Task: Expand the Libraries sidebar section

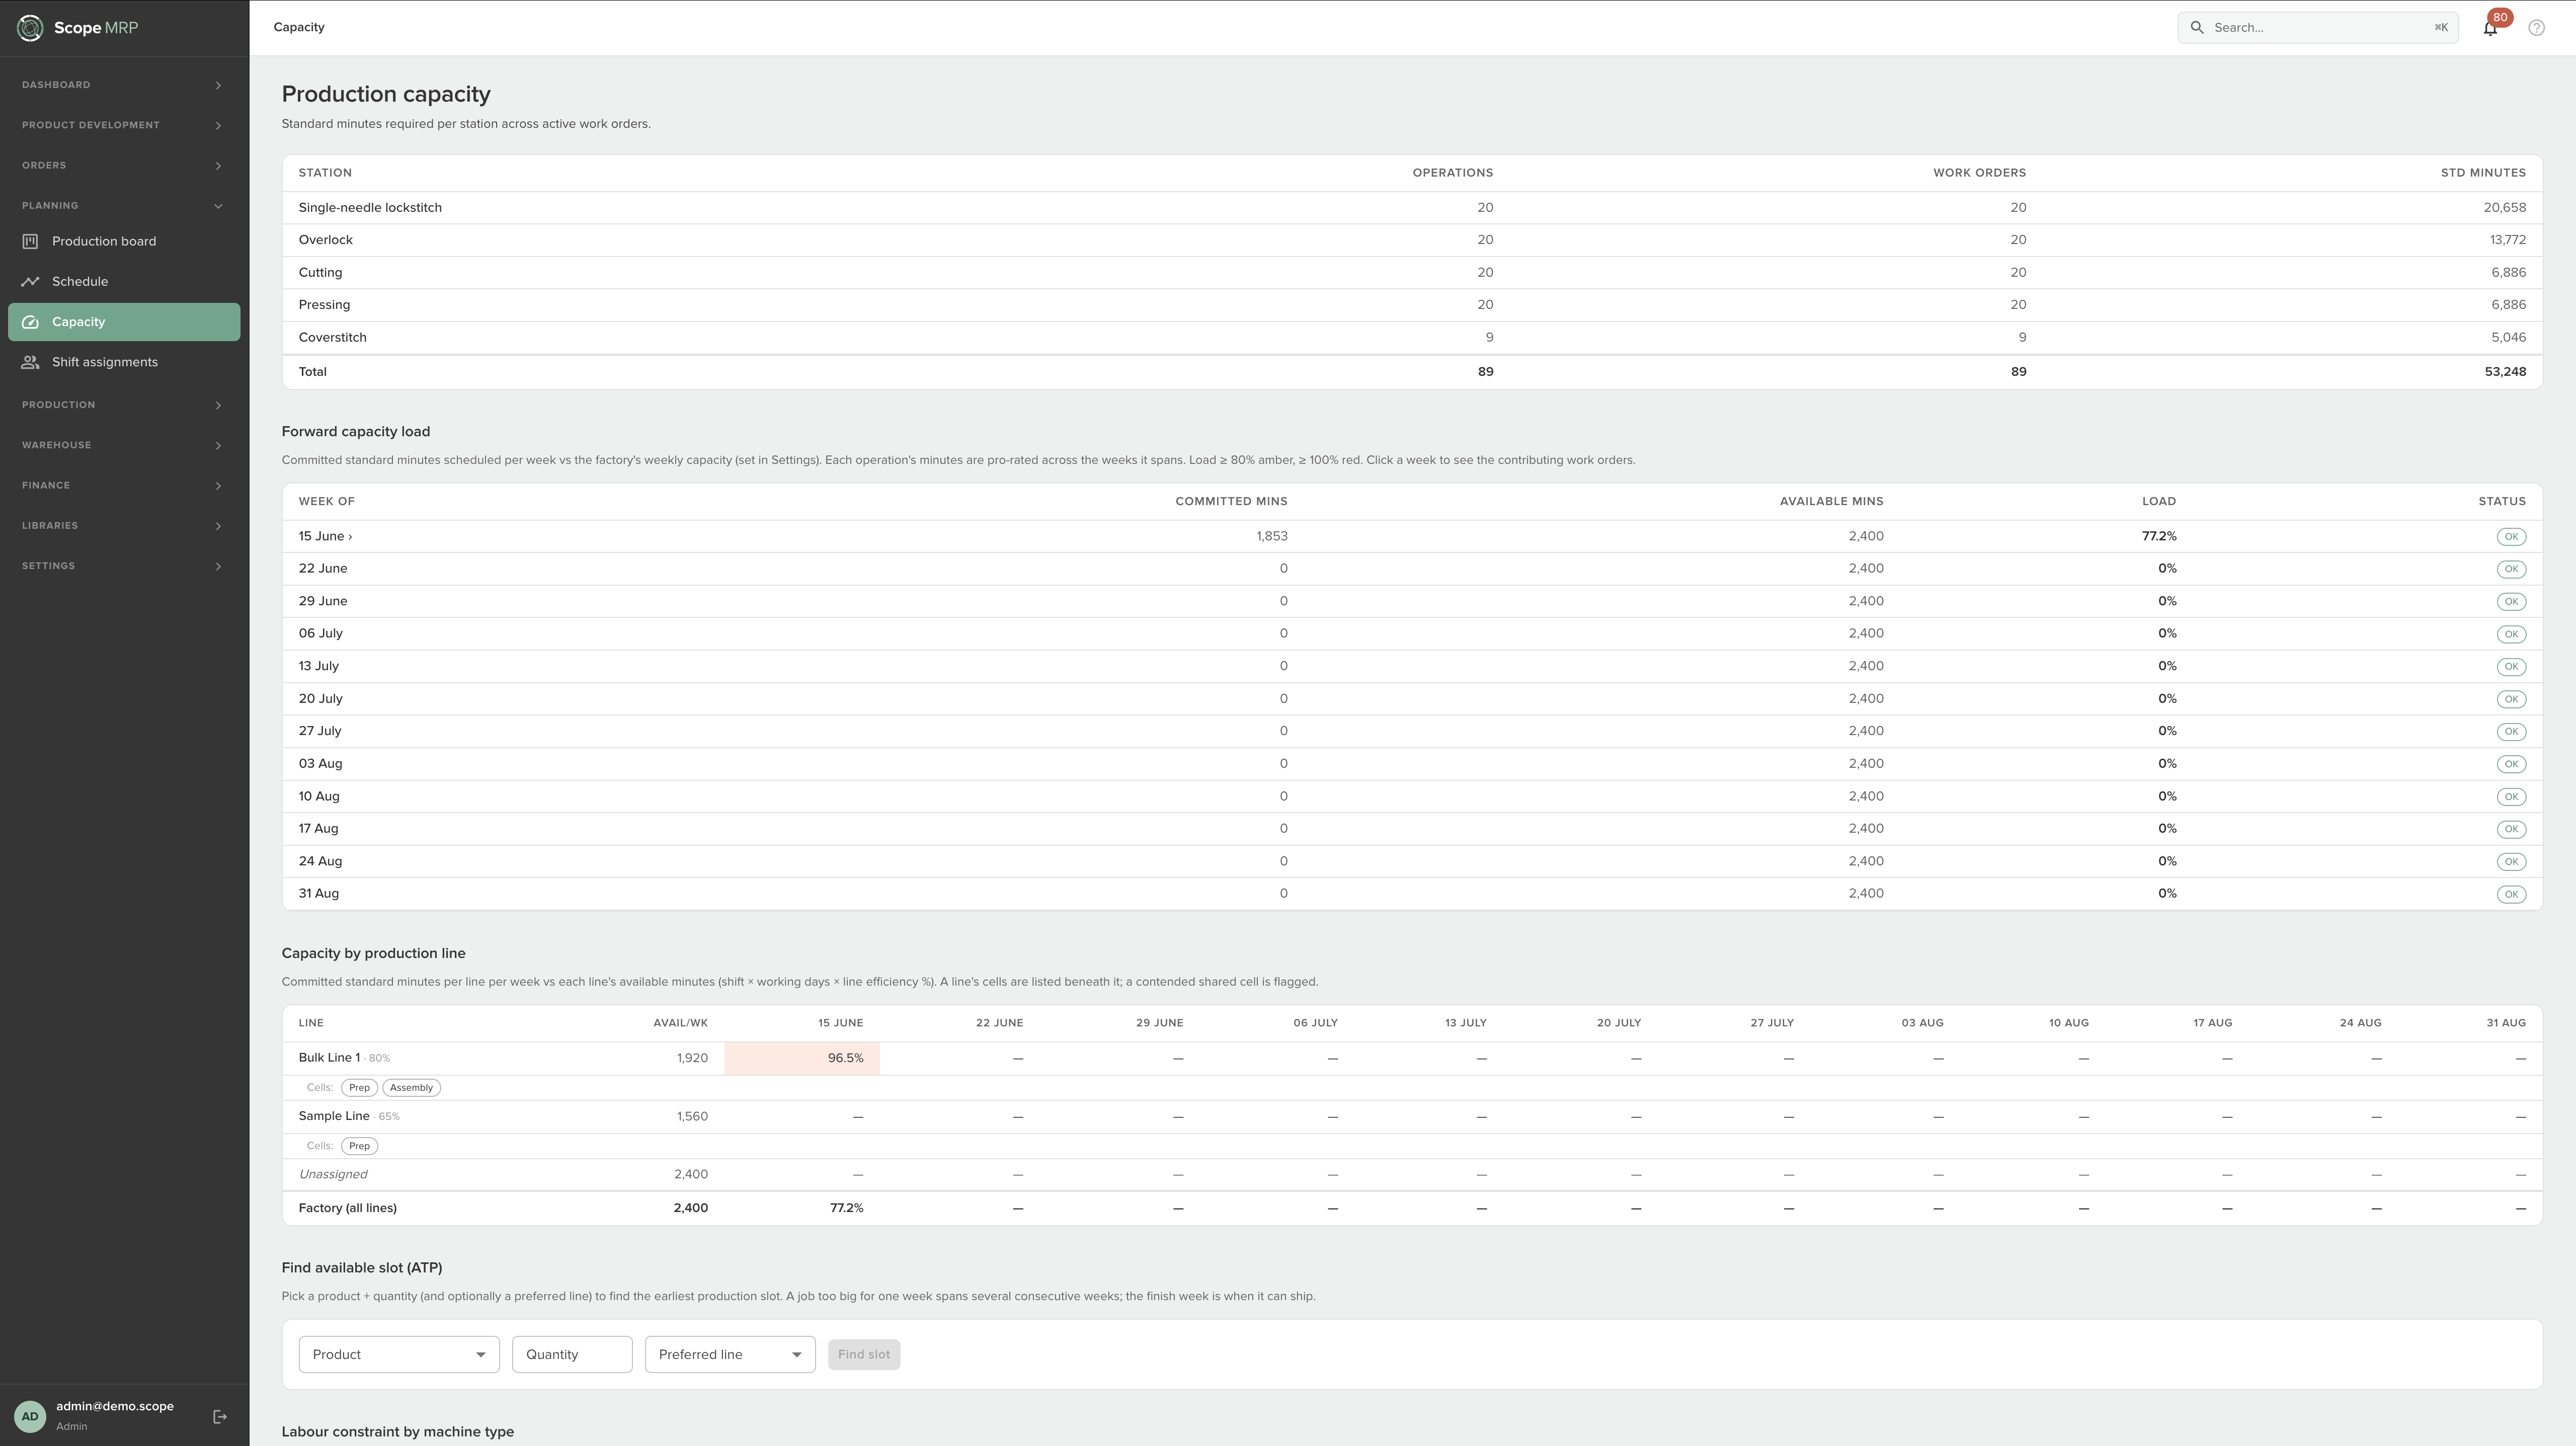Action: [124, 526]
